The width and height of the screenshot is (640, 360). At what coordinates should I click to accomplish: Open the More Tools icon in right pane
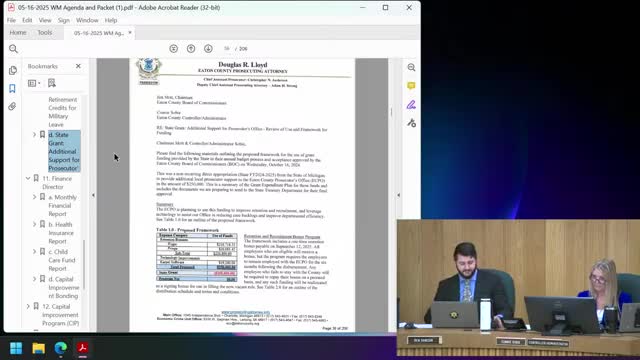point(411,122)
